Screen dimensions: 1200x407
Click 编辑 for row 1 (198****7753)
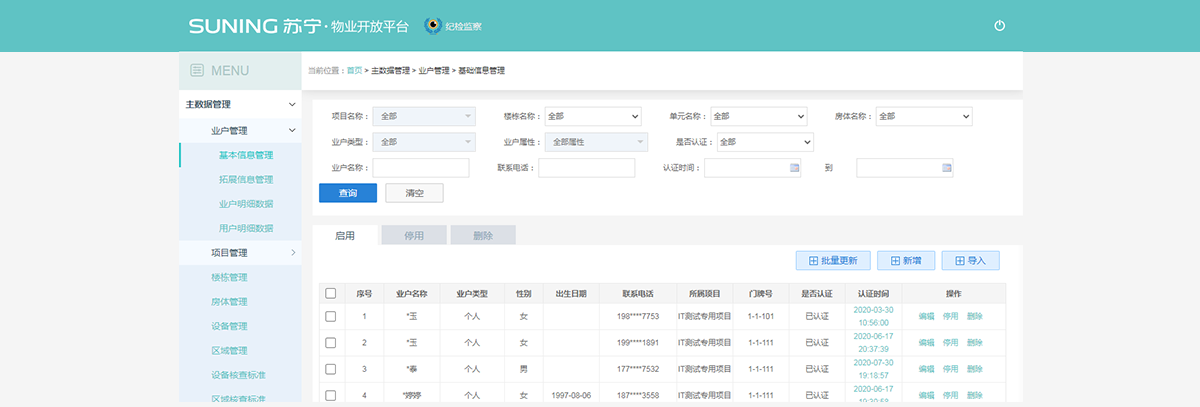pyautogui.click(x=926, y=316)
